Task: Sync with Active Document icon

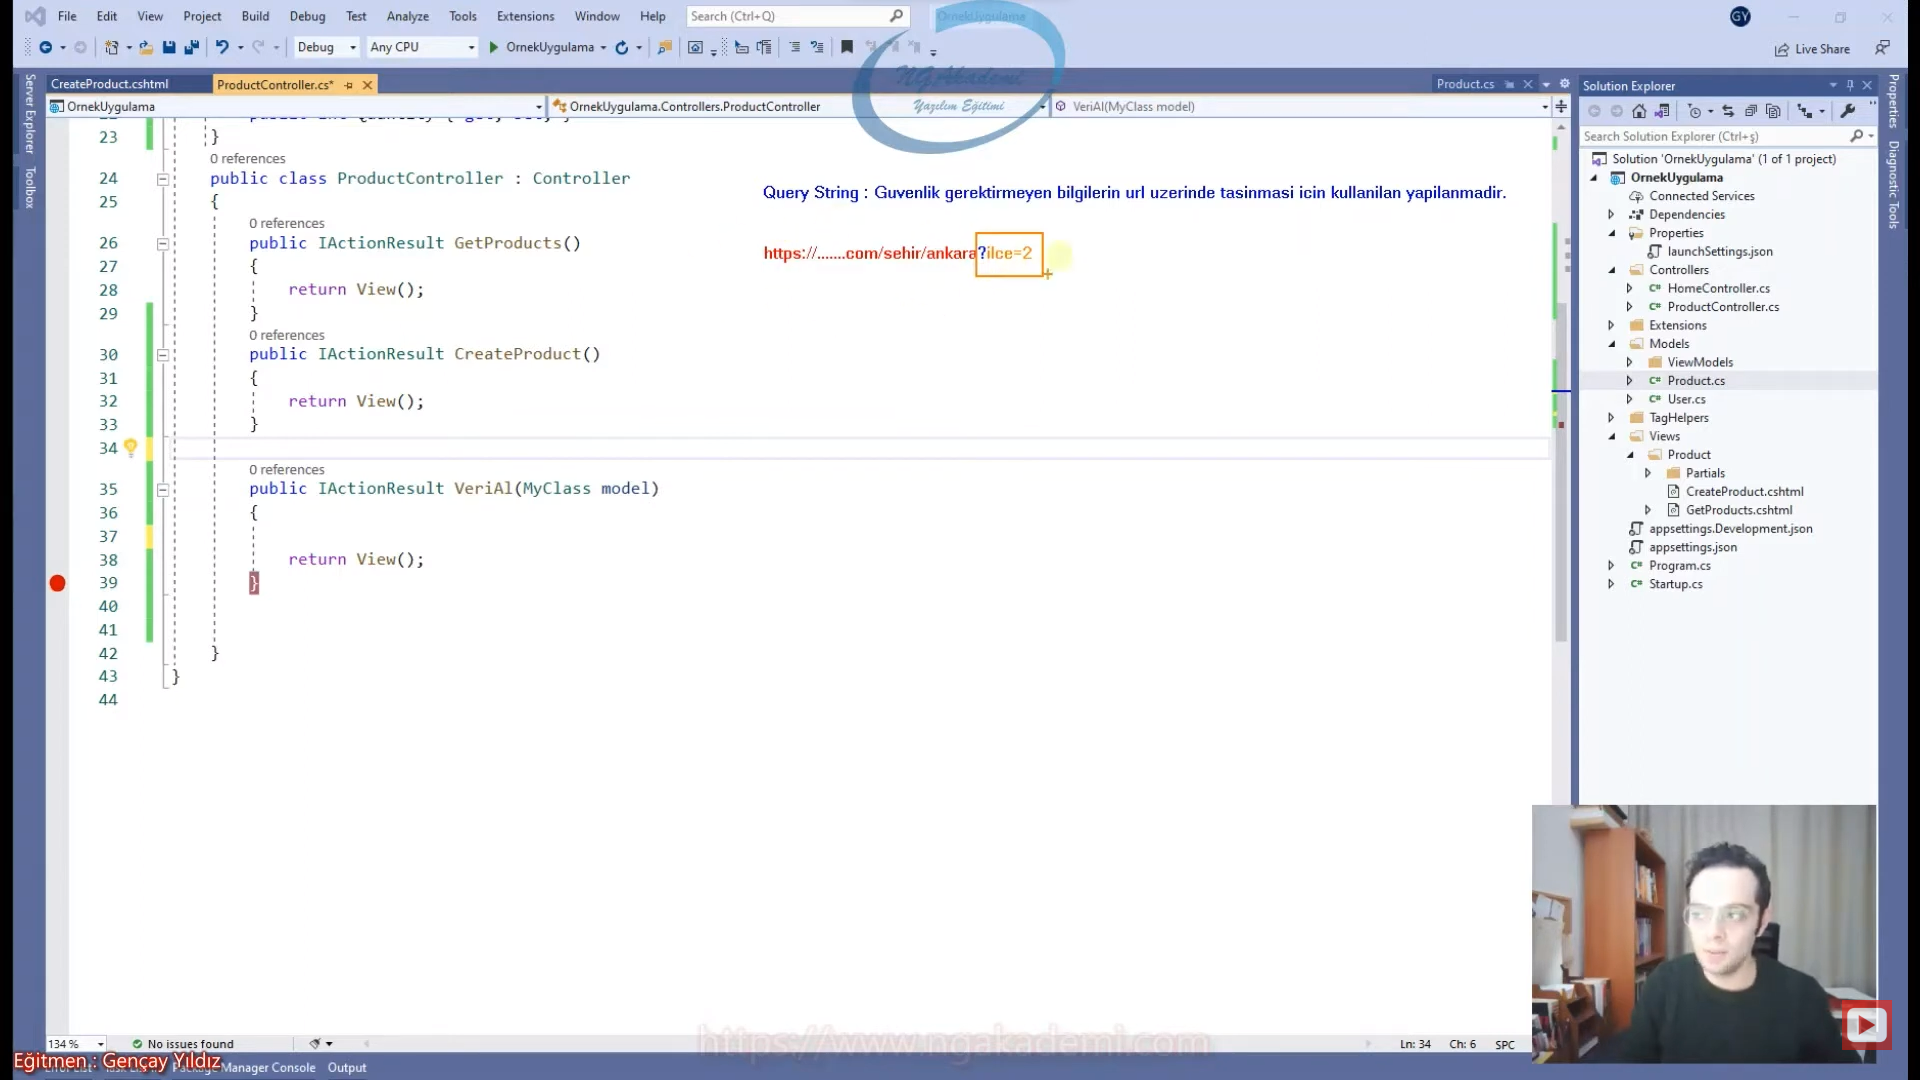Action: coord(1728,111)
